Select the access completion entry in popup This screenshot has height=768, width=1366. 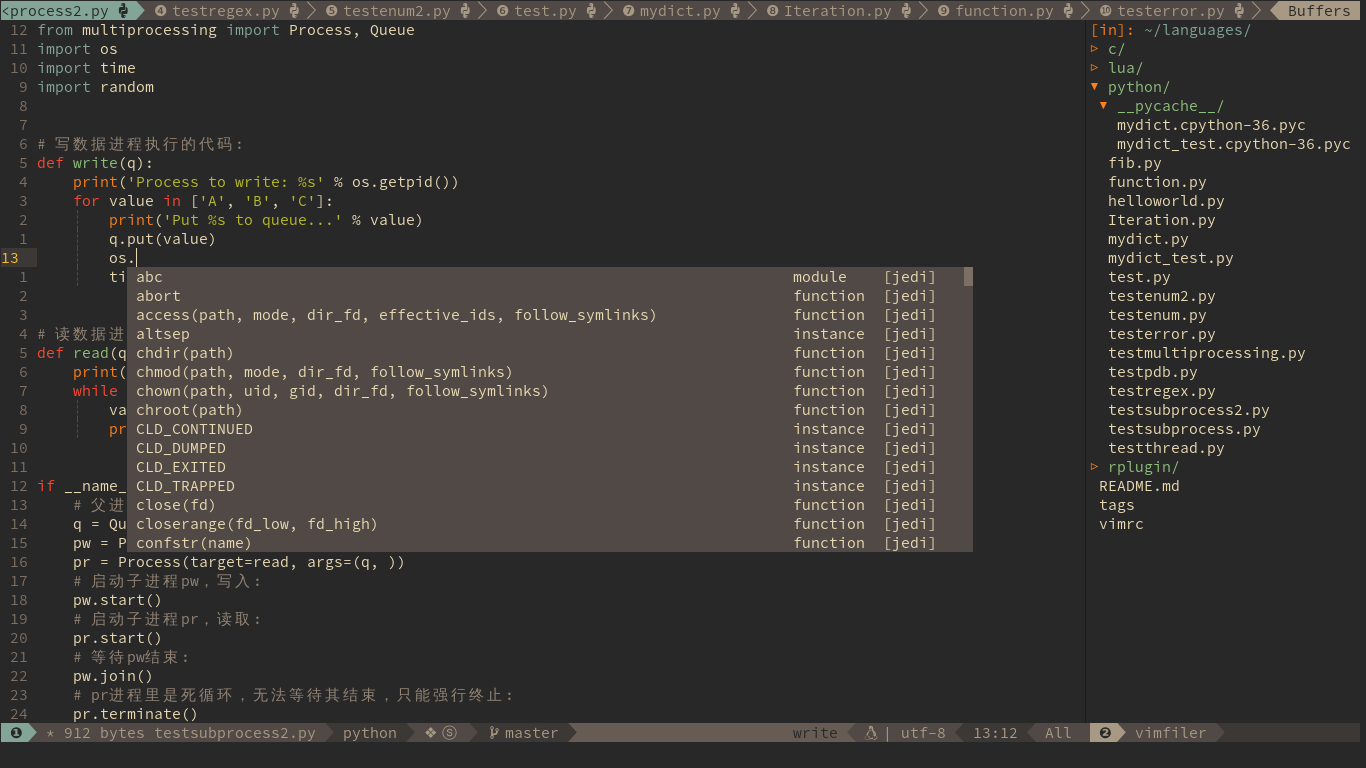click(x=300, y=314)
